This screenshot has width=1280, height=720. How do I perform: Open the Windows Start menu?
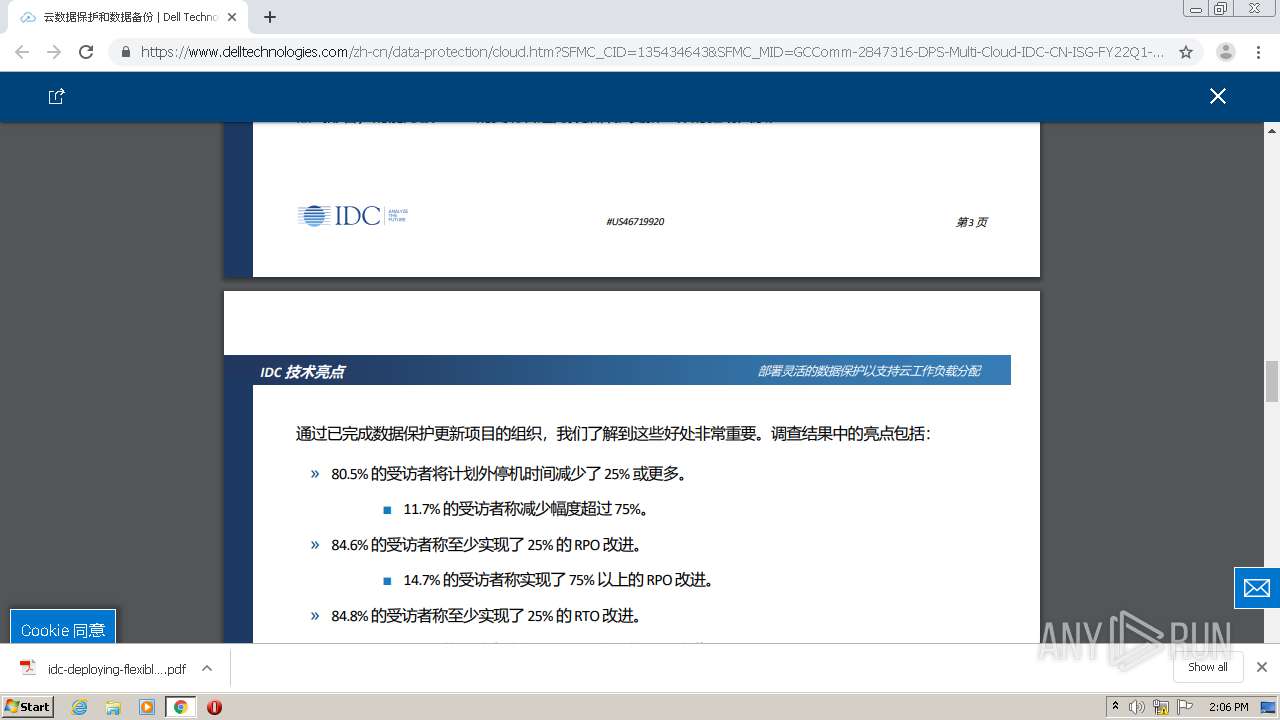(x=28, y=706)
